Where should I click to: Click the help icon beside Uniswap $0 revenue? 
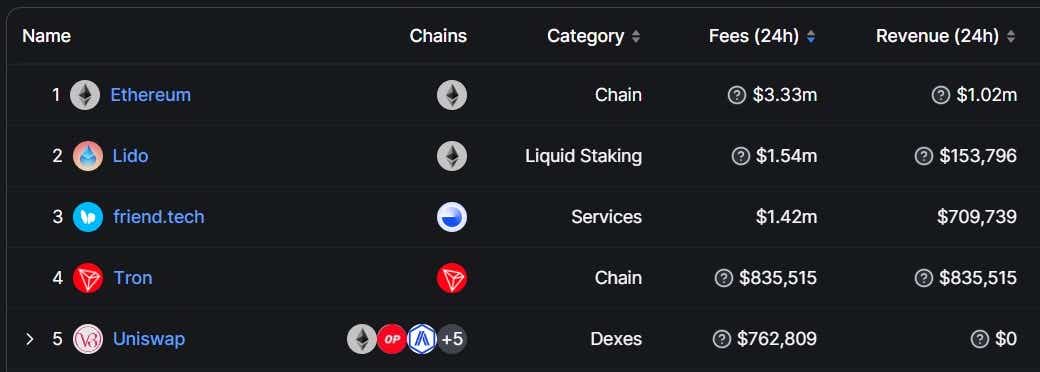tap(979, 339)
